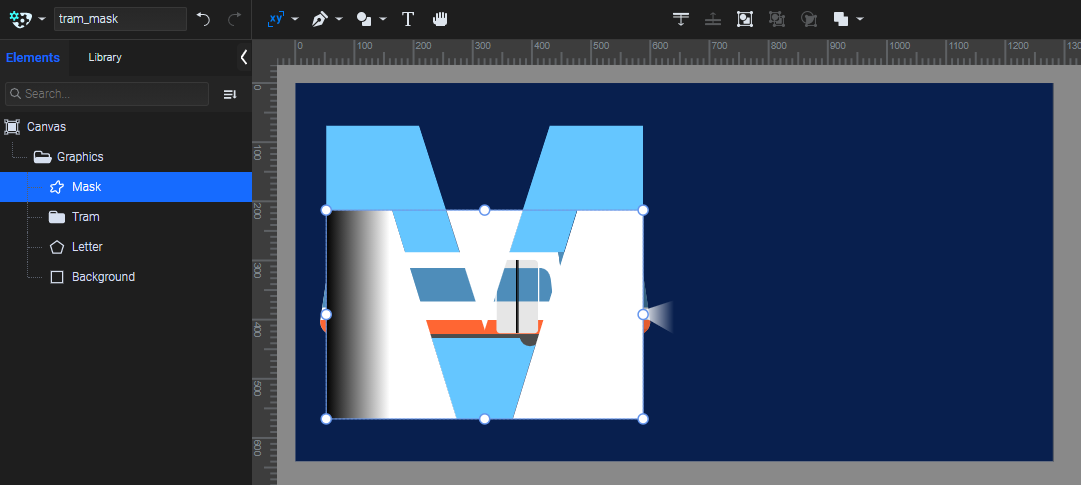Expand the Tram folder icon

pos(57,217)
